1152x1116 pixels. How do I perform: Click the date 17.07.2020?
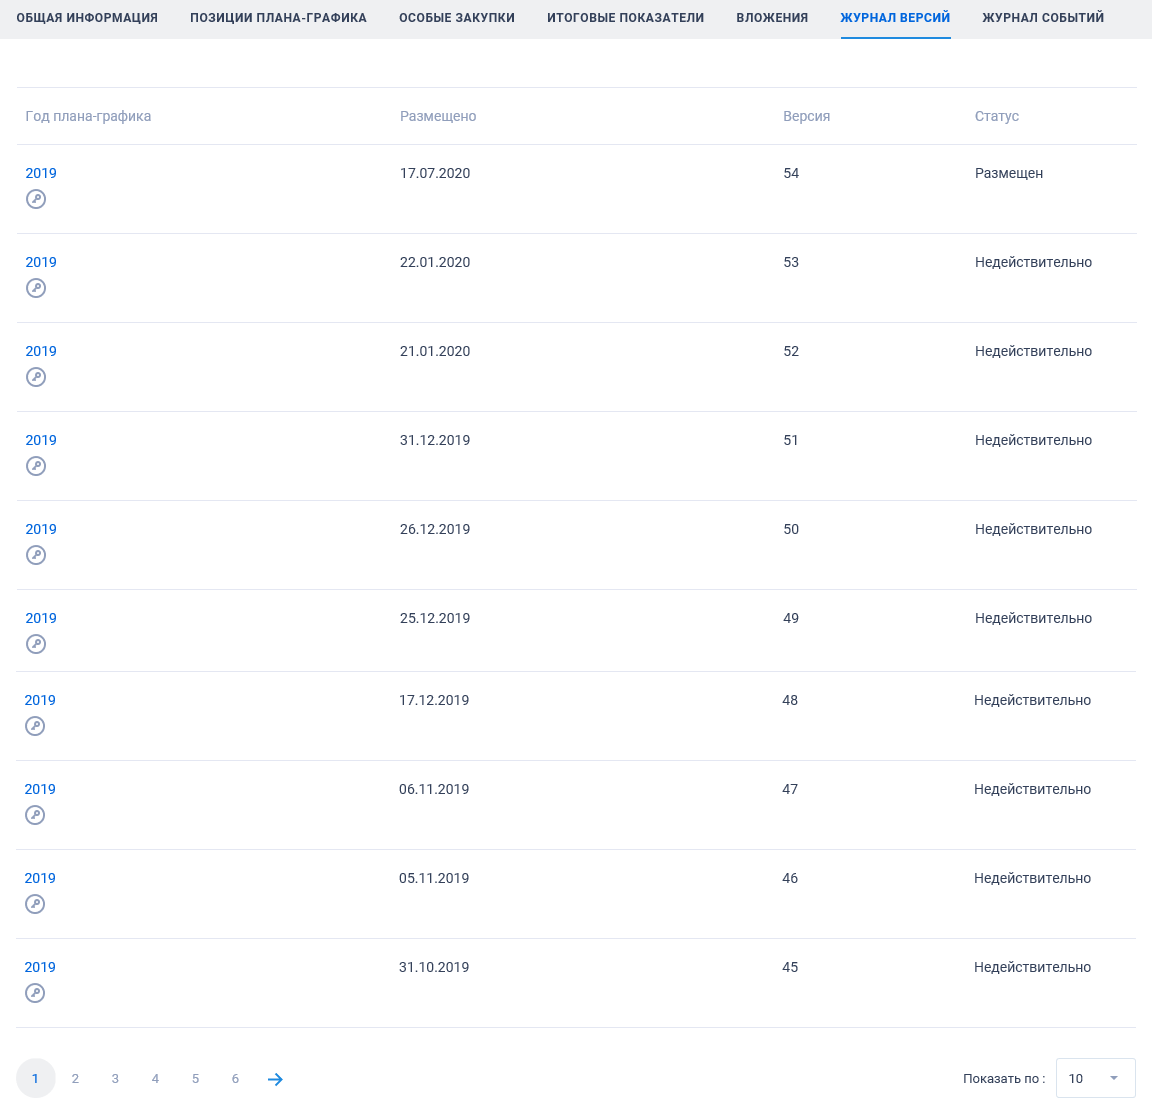(x=435, y=173)
